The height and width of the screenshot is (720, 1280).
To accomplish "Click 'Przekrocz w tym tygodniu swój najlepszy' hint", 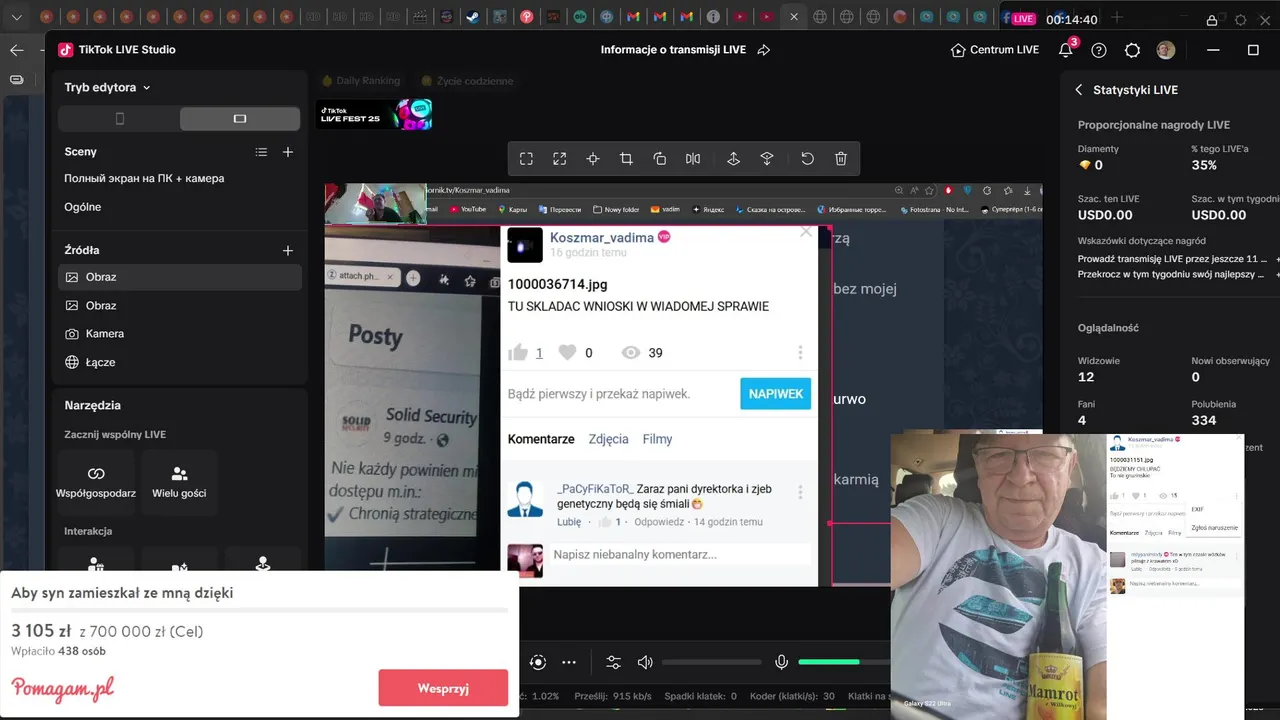I will pyautogui.click(x=1172, y=274).
